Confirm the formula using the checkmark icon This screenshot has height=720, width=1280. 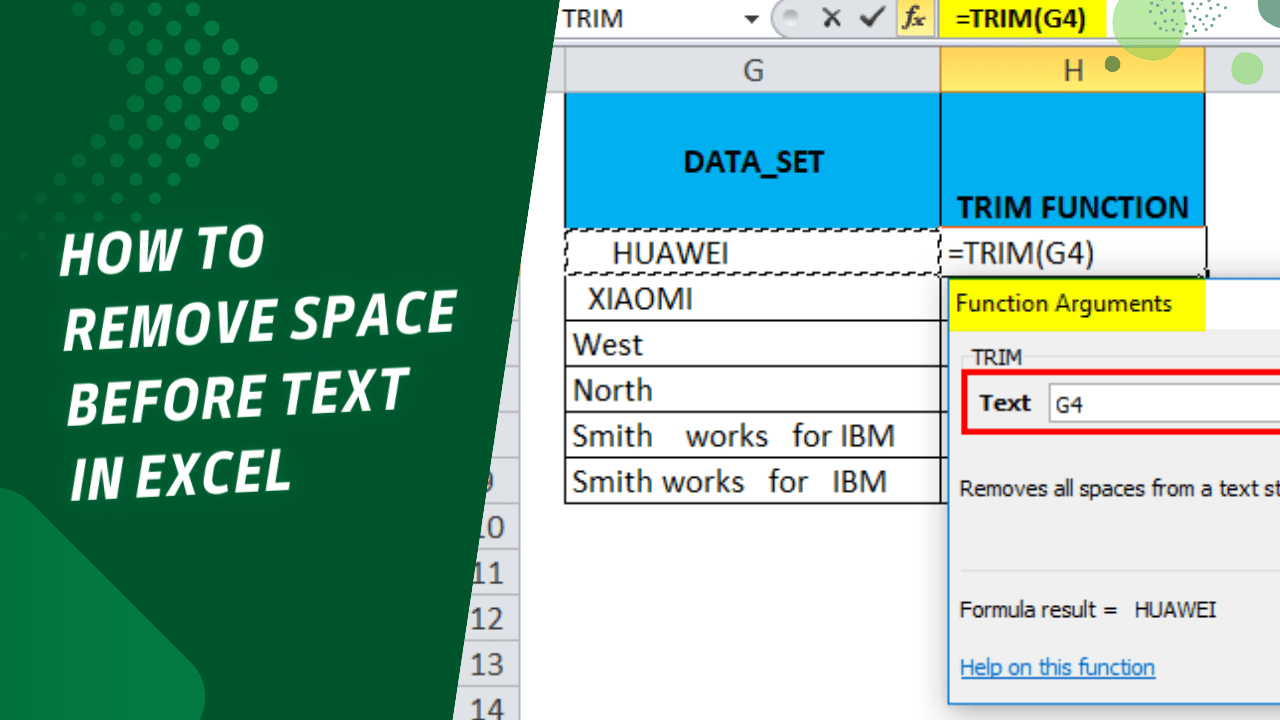click(x=869, y=17)
